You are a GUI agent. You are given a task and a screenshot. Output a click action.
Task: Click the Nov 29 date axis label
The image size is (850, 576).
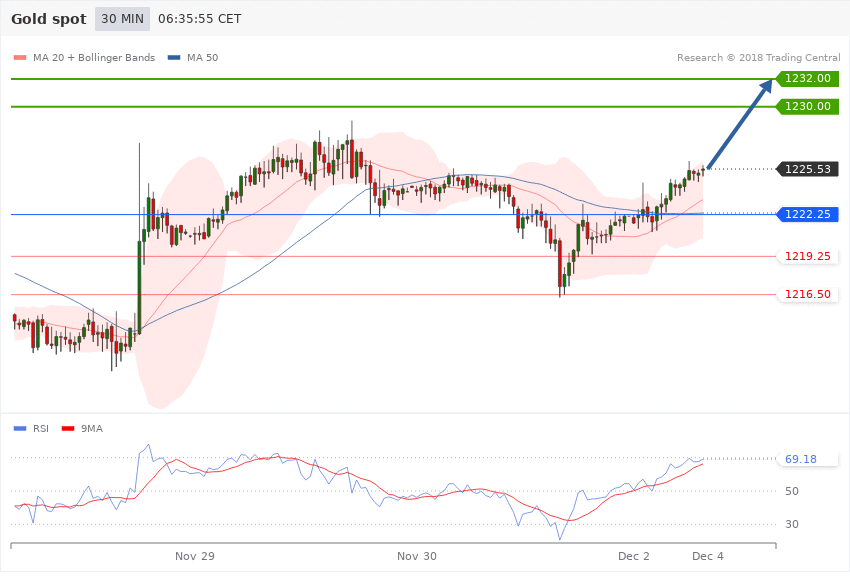point(195,556)
